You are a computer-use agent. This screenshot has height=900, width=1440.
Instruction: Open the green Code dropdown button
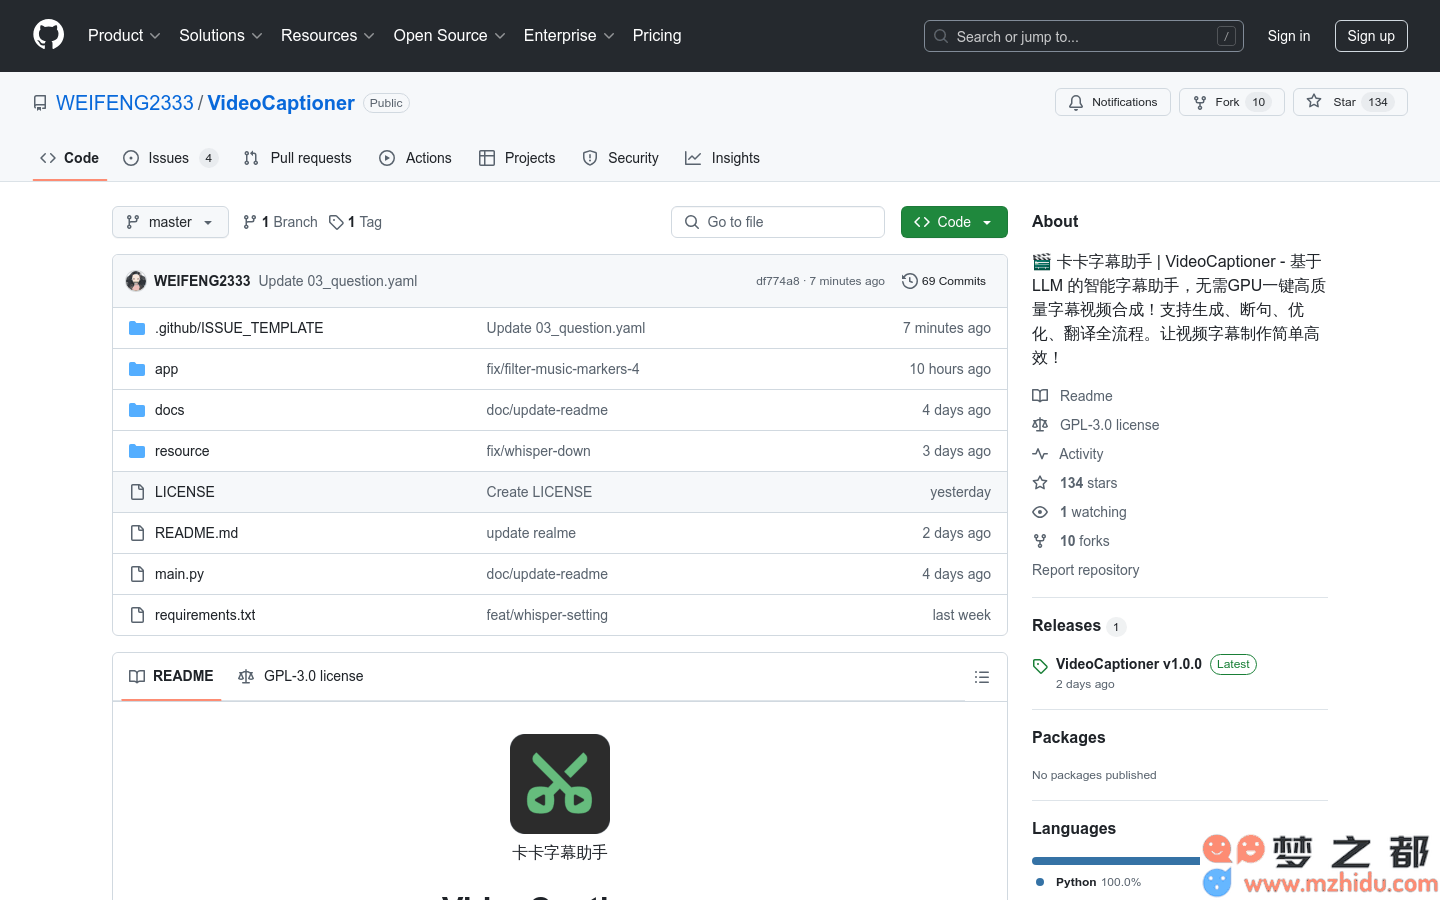(x=954, y=222)
